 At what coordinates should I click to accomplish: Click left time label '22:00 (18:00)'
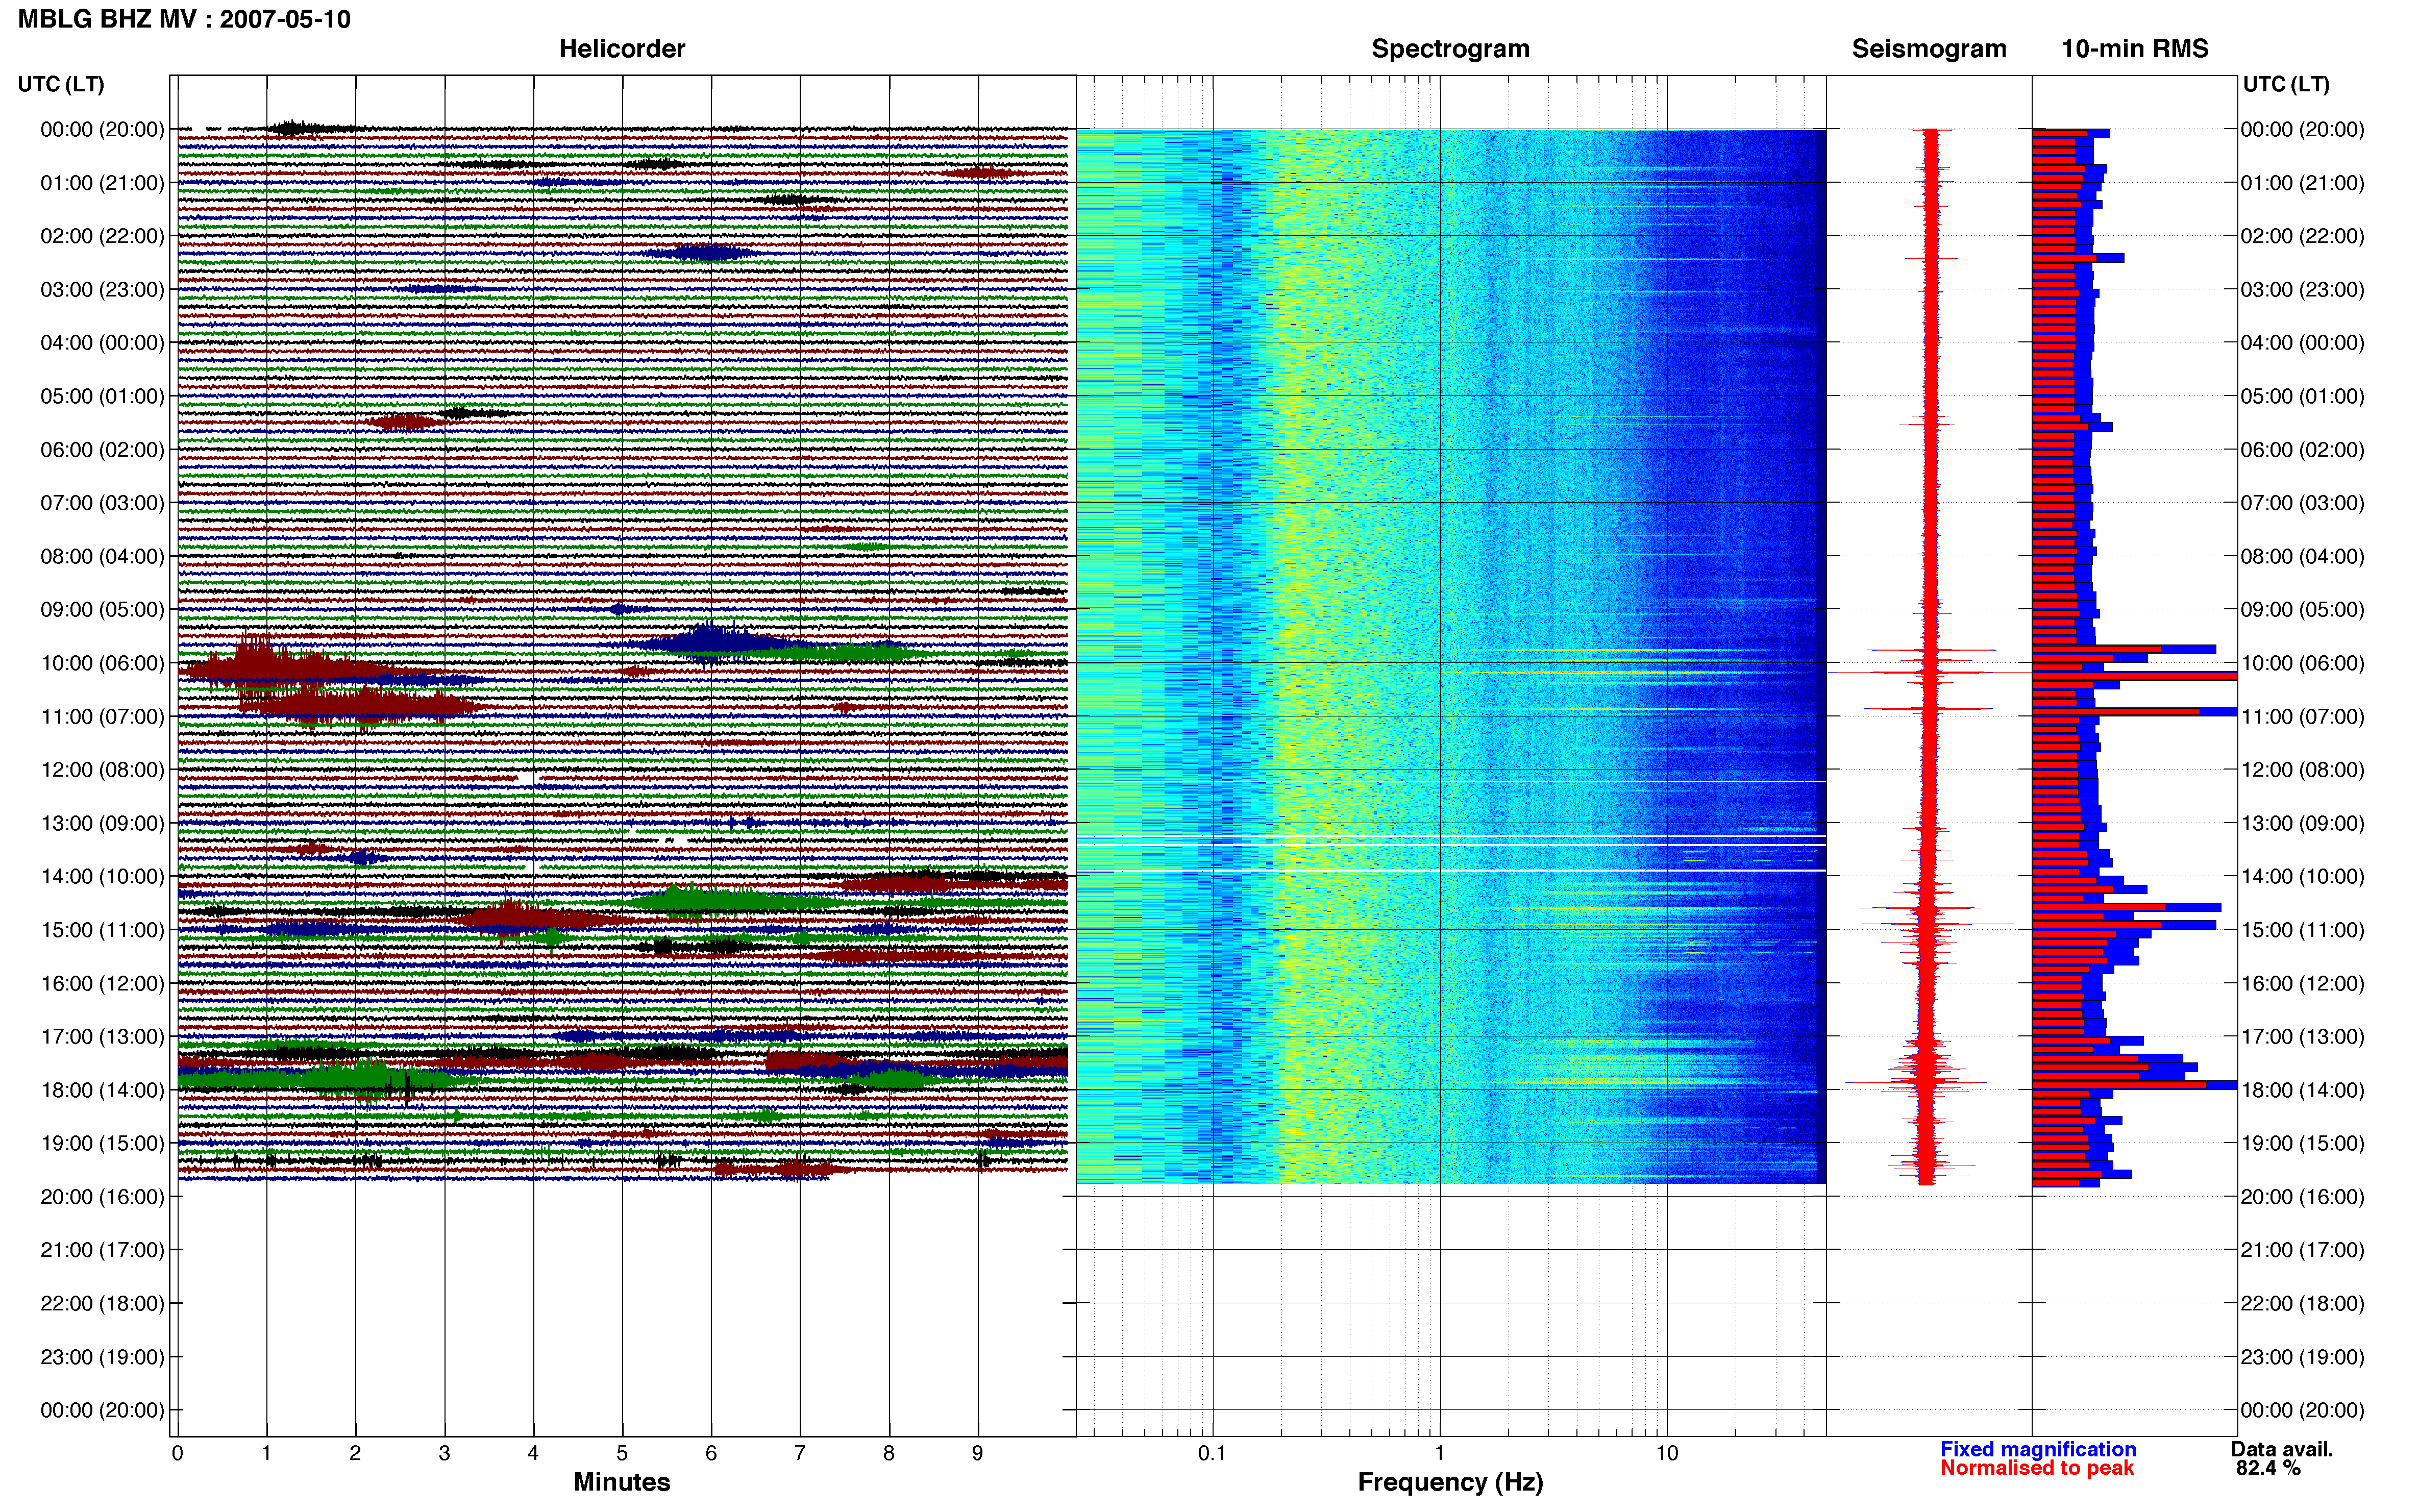click(x=102, y=1304)
